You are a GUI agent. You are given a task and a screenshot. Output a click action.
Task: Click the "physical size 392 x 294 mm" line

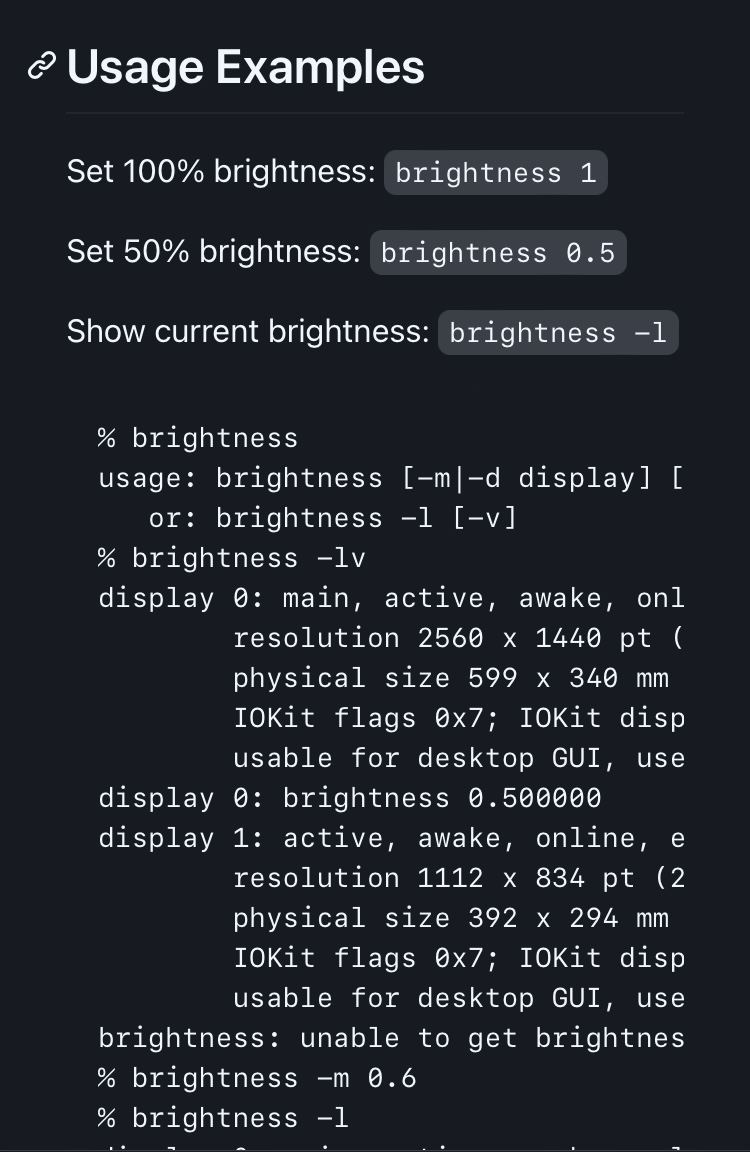(450, 918)
